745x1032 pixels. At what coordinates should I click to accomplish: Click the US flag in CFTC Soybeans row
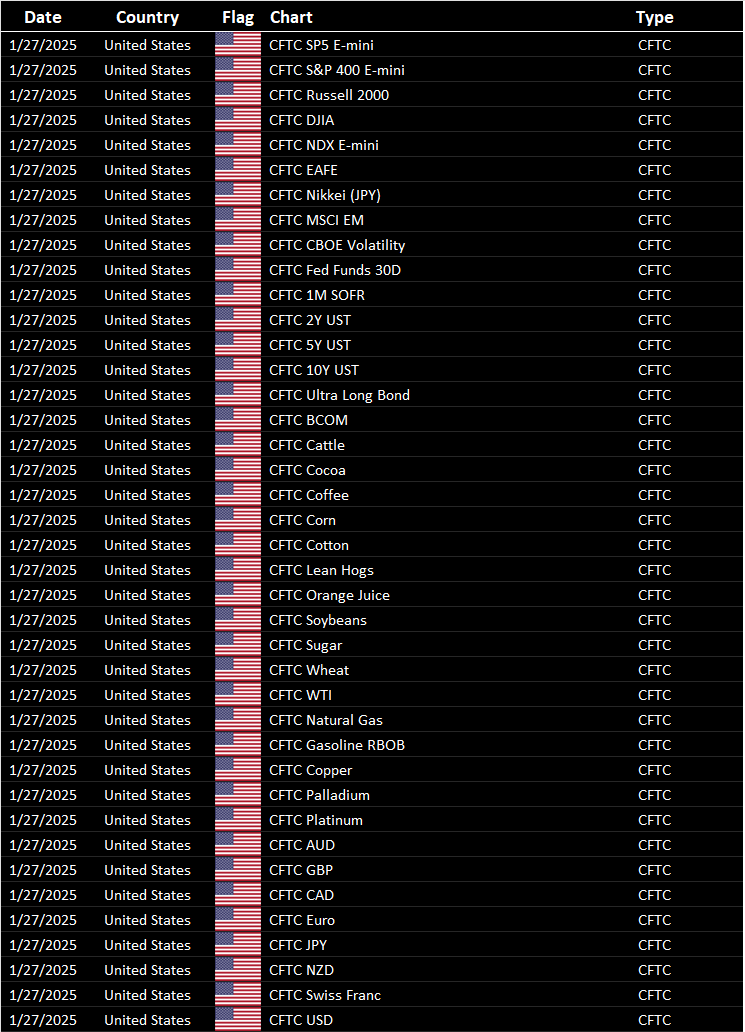tap(238, 620)
